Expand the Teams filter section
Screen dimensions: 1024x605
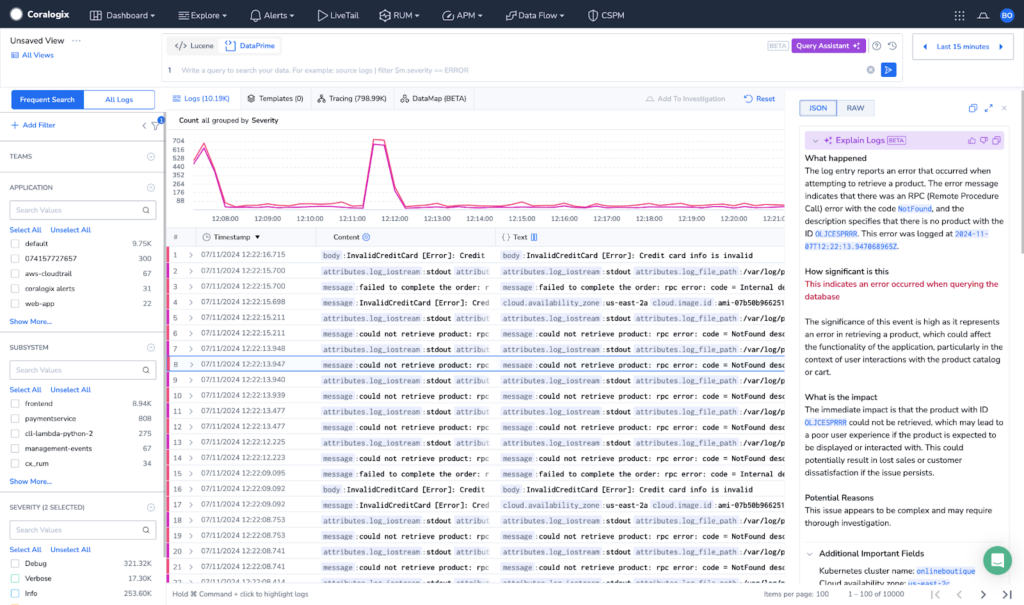click(x=151, y=157)
